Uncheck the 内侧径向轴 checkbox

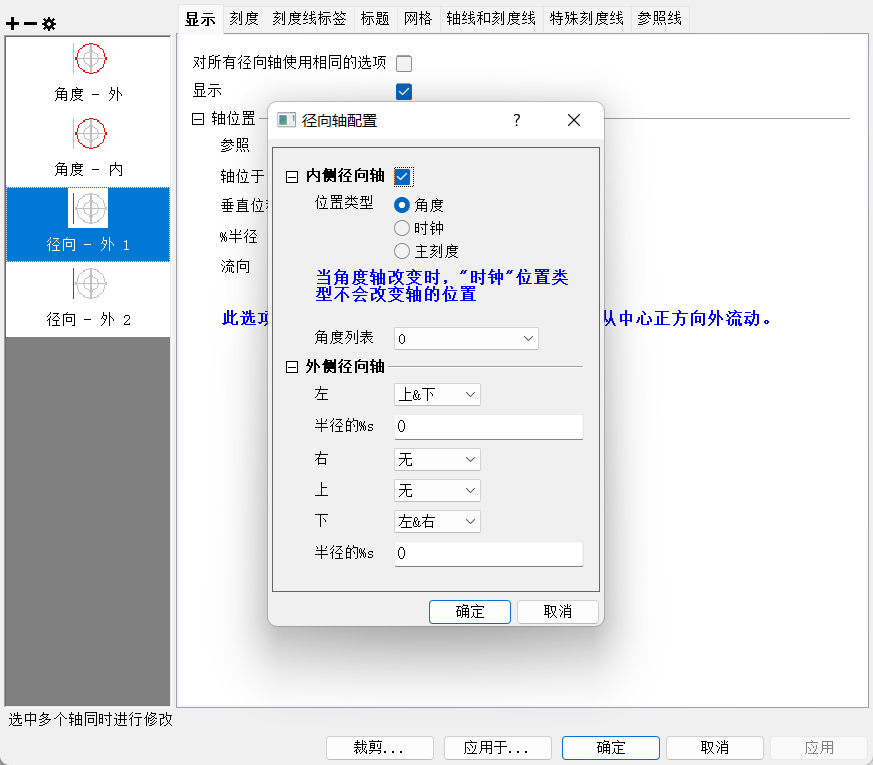[x=403, y=177]
